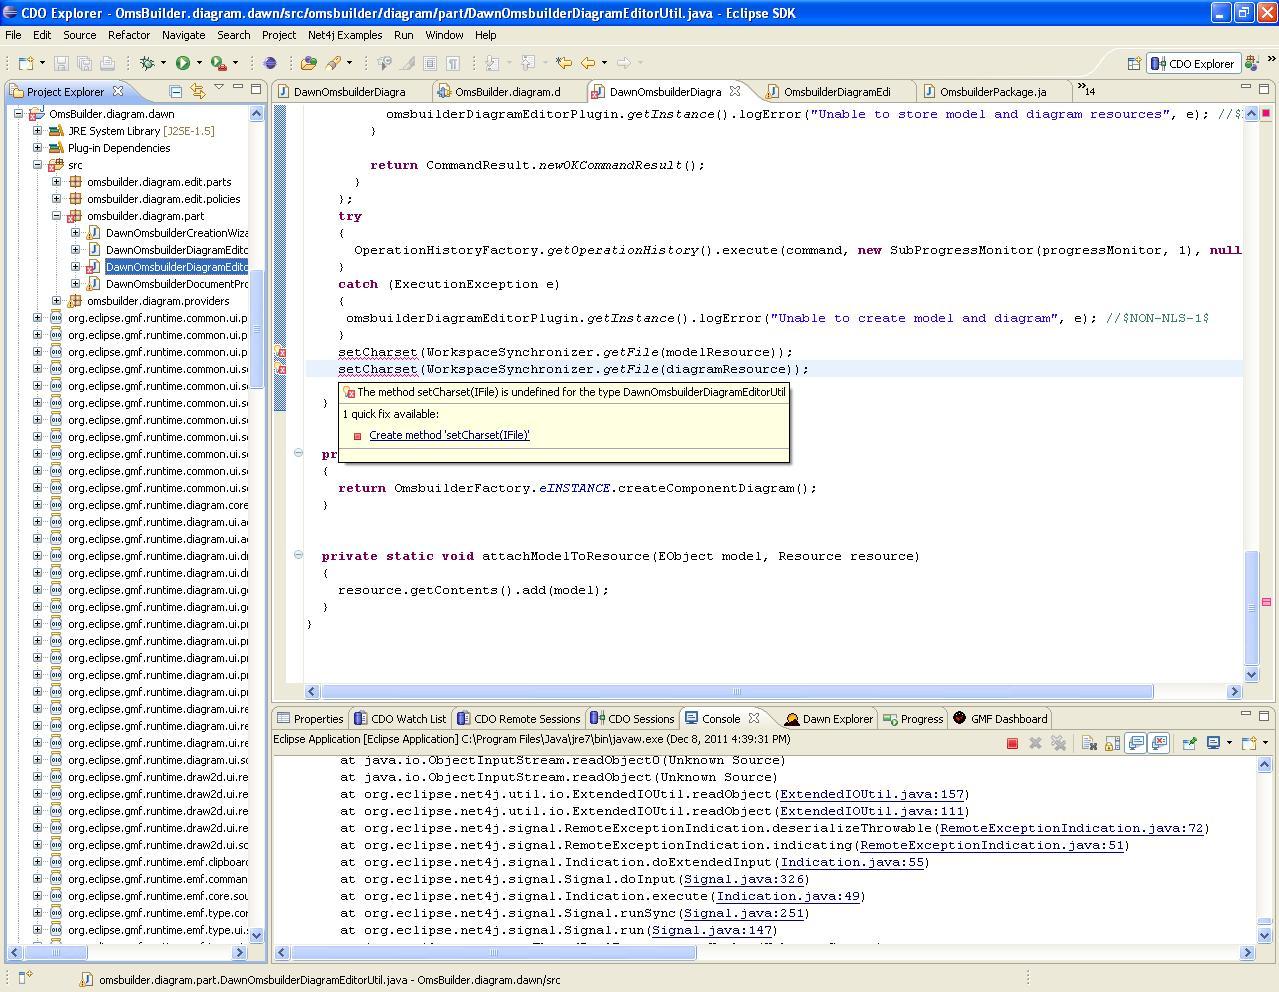
Task: Open the Refactor menu
Action: point(128,35)
